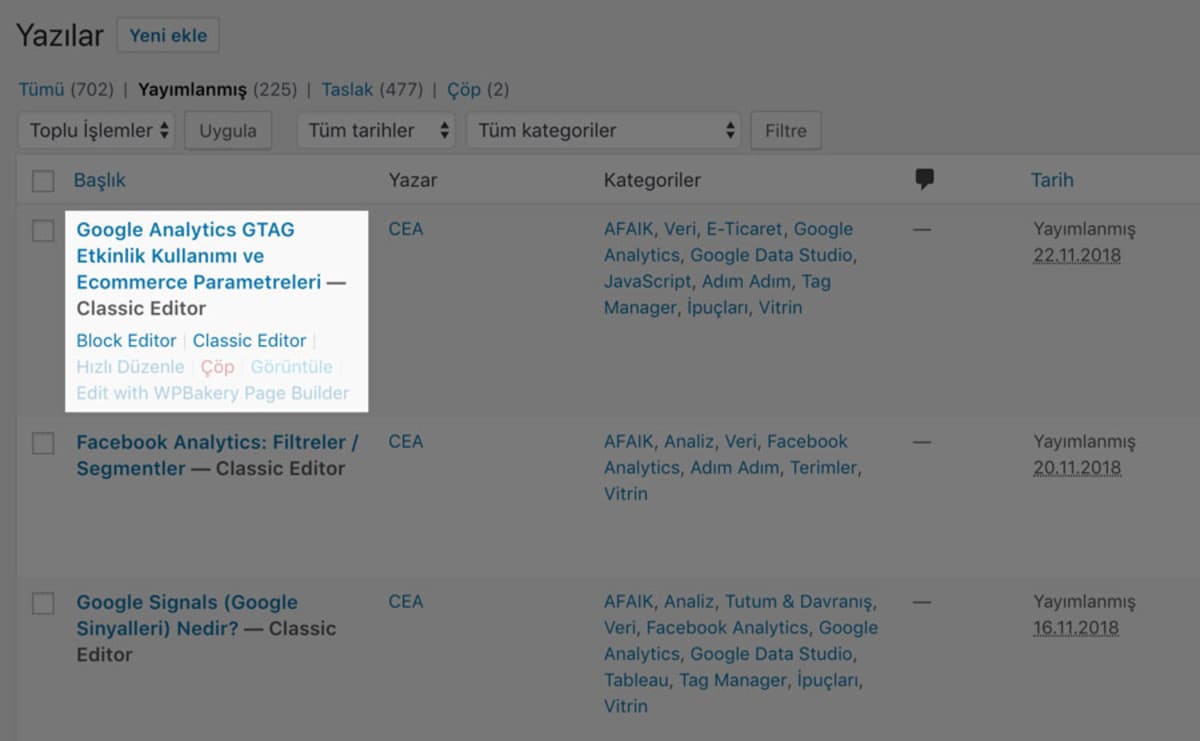Click the E-Ticaret category link
This screenshot has width=1200, height=741.
click(744, 229)
